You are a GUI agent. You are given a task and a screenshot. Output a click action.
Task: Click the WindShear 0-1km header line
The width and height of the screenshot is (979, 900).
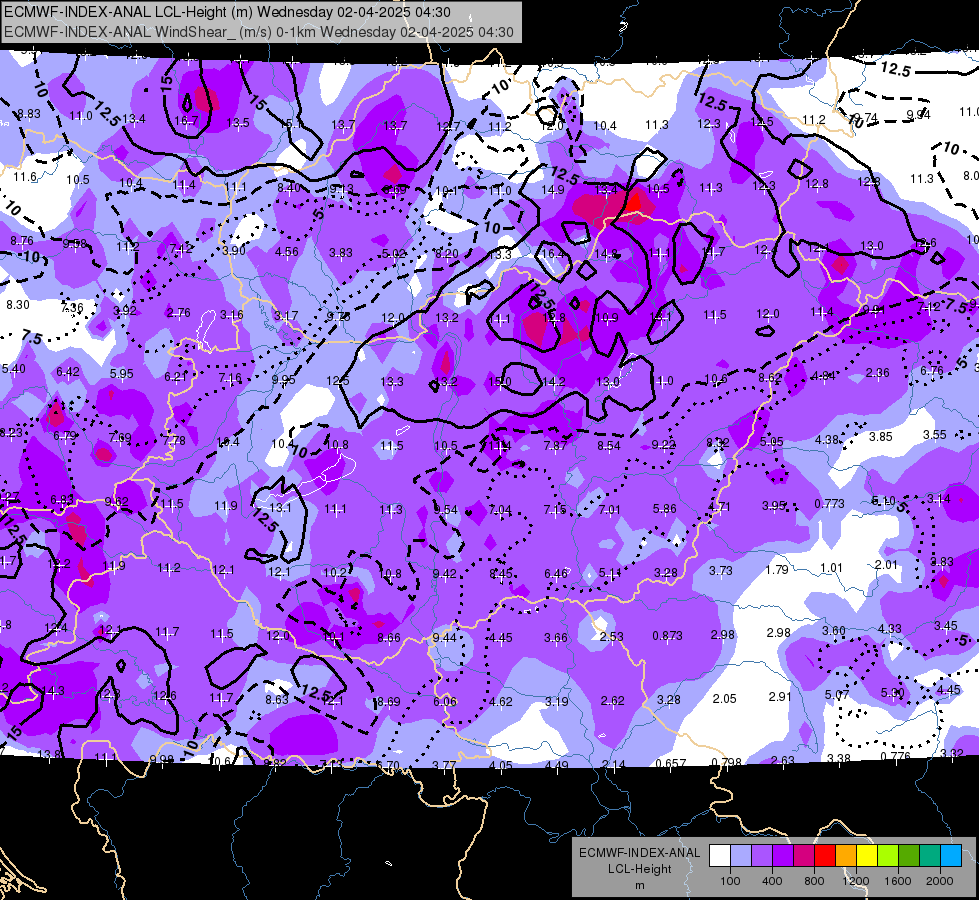(258, 32)
